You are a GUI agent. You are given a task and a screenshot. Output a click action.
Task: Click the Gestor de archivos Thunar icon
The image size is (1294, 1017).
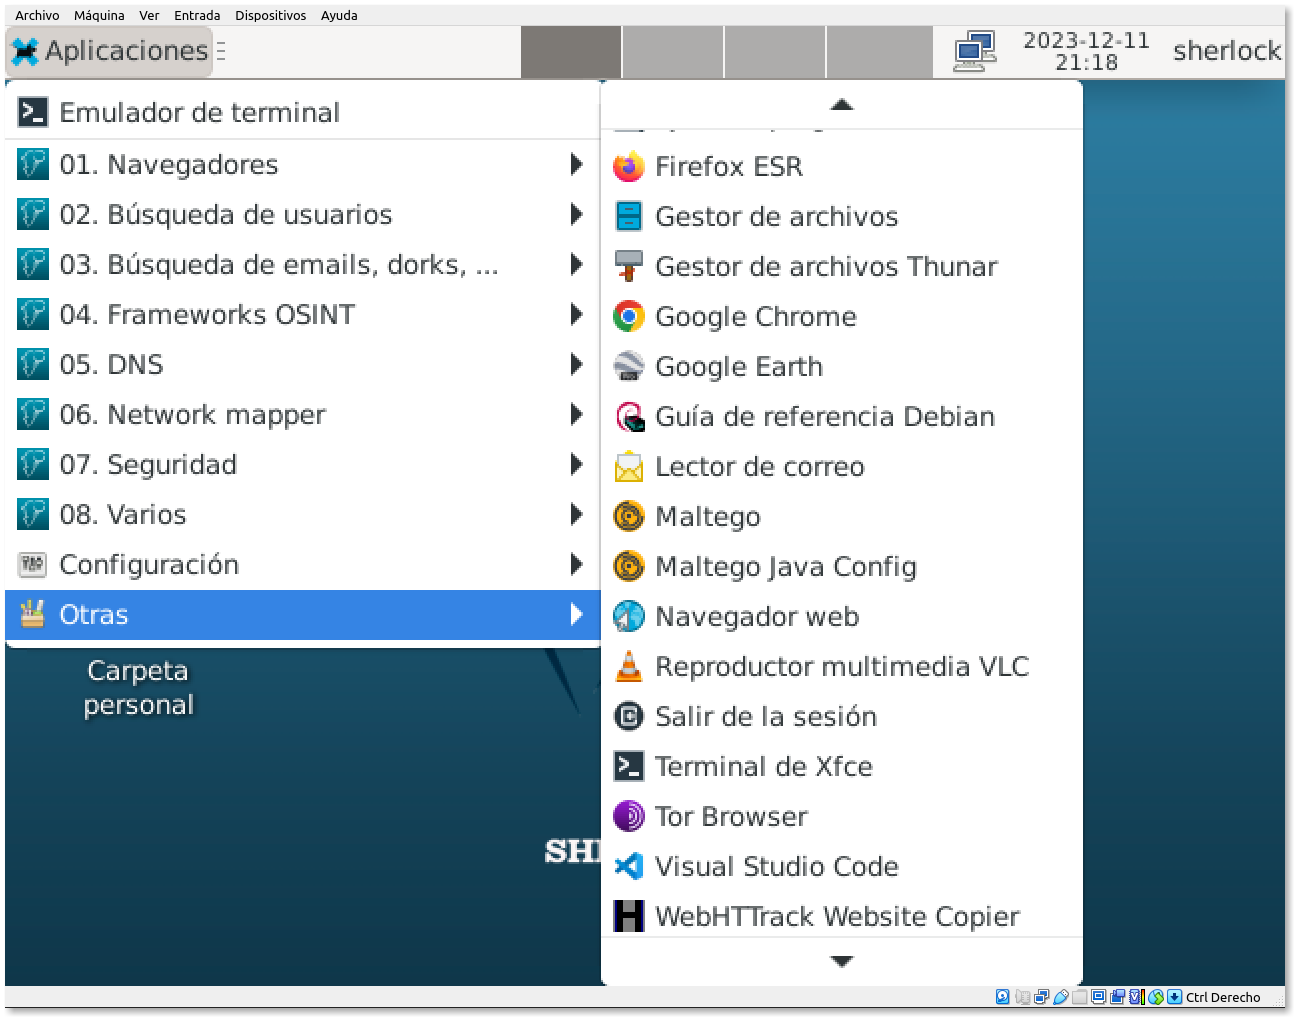point(628,266)
